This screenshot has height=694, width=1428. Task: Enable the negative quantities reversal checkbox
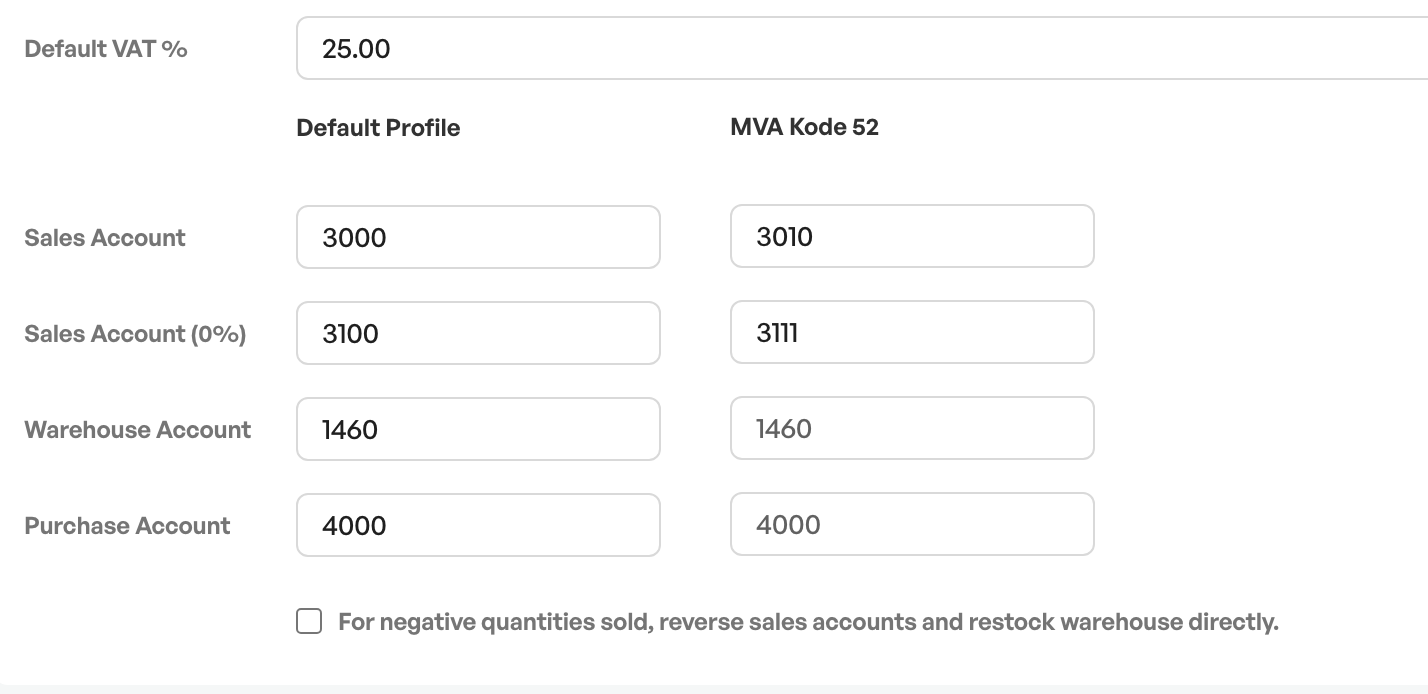pyautogui.click(x=309, y=621)
